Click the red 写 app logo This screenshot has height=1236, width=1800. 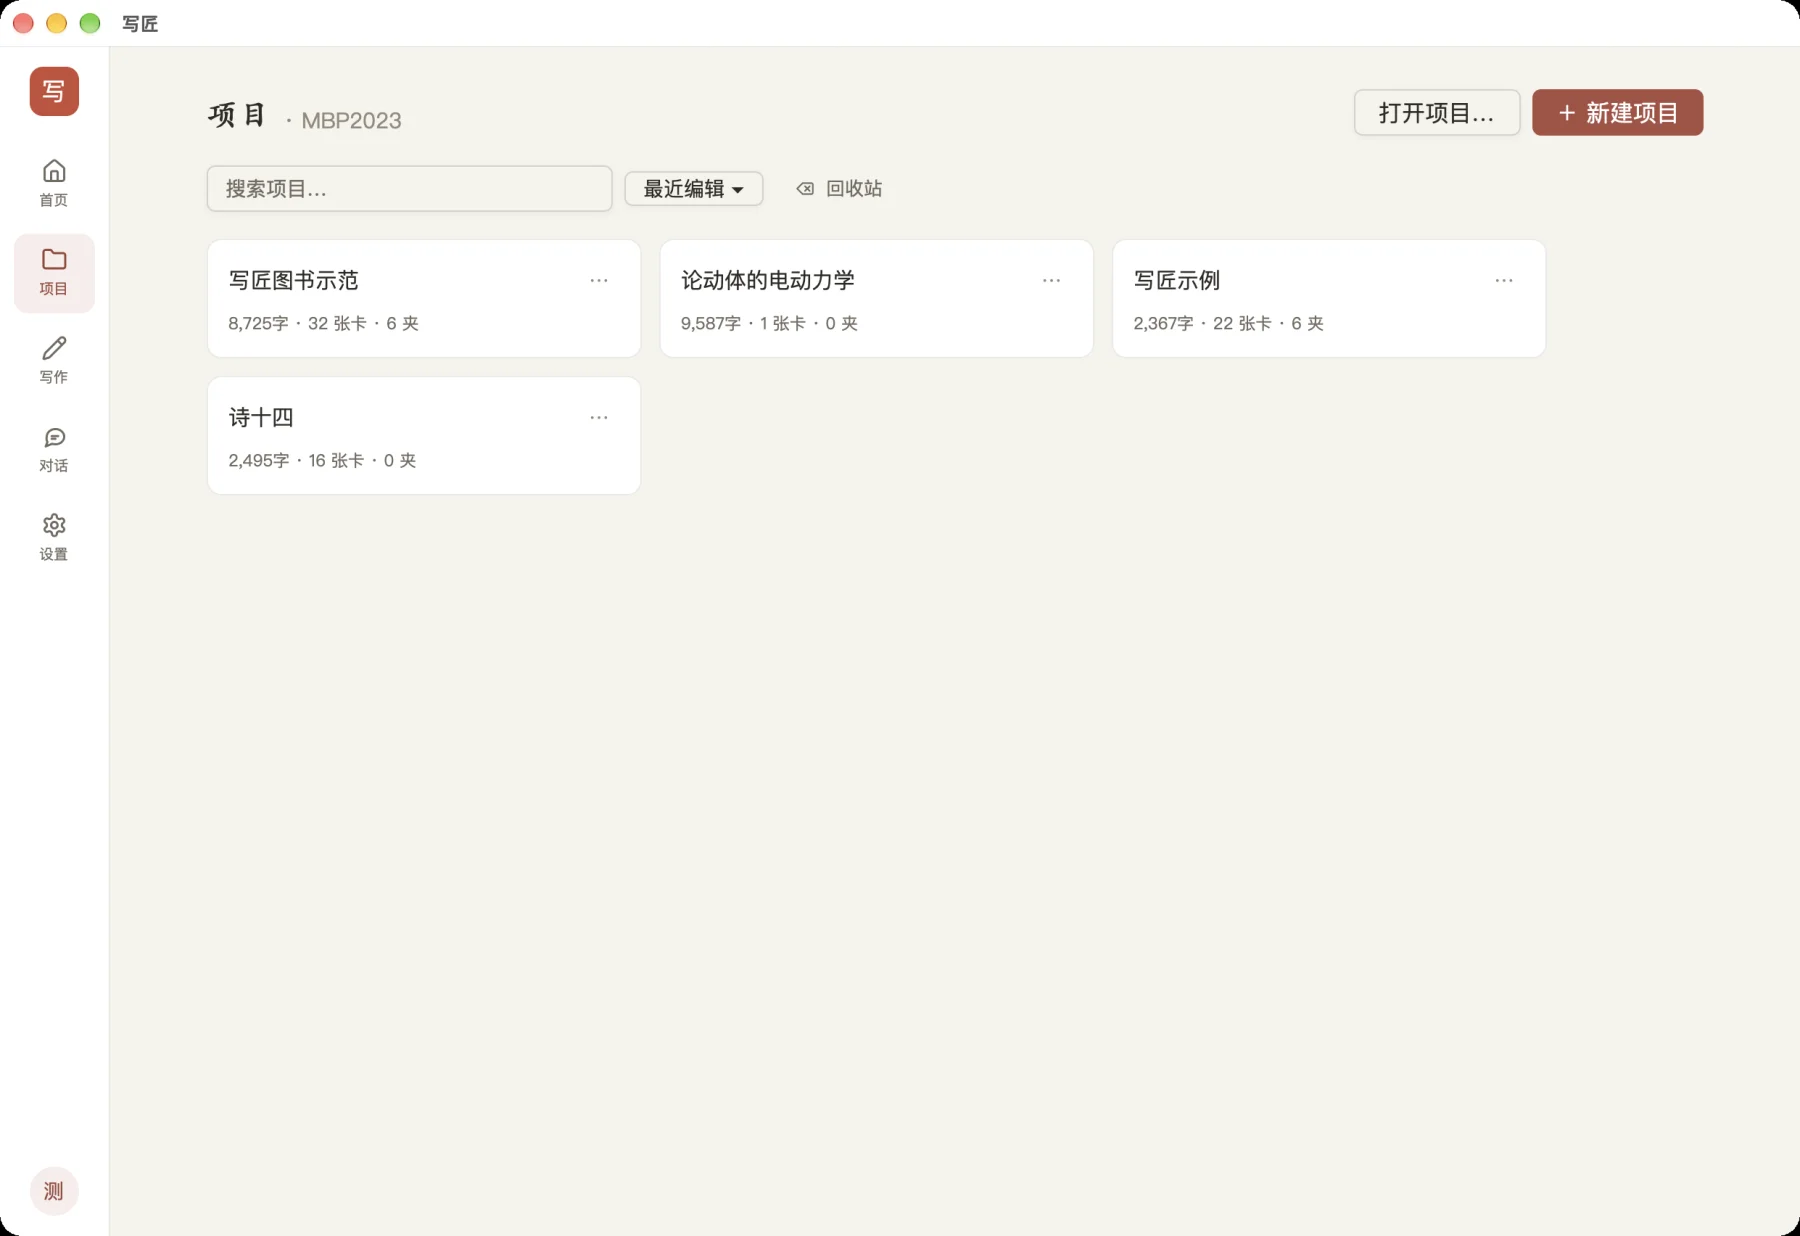point(54,91)
